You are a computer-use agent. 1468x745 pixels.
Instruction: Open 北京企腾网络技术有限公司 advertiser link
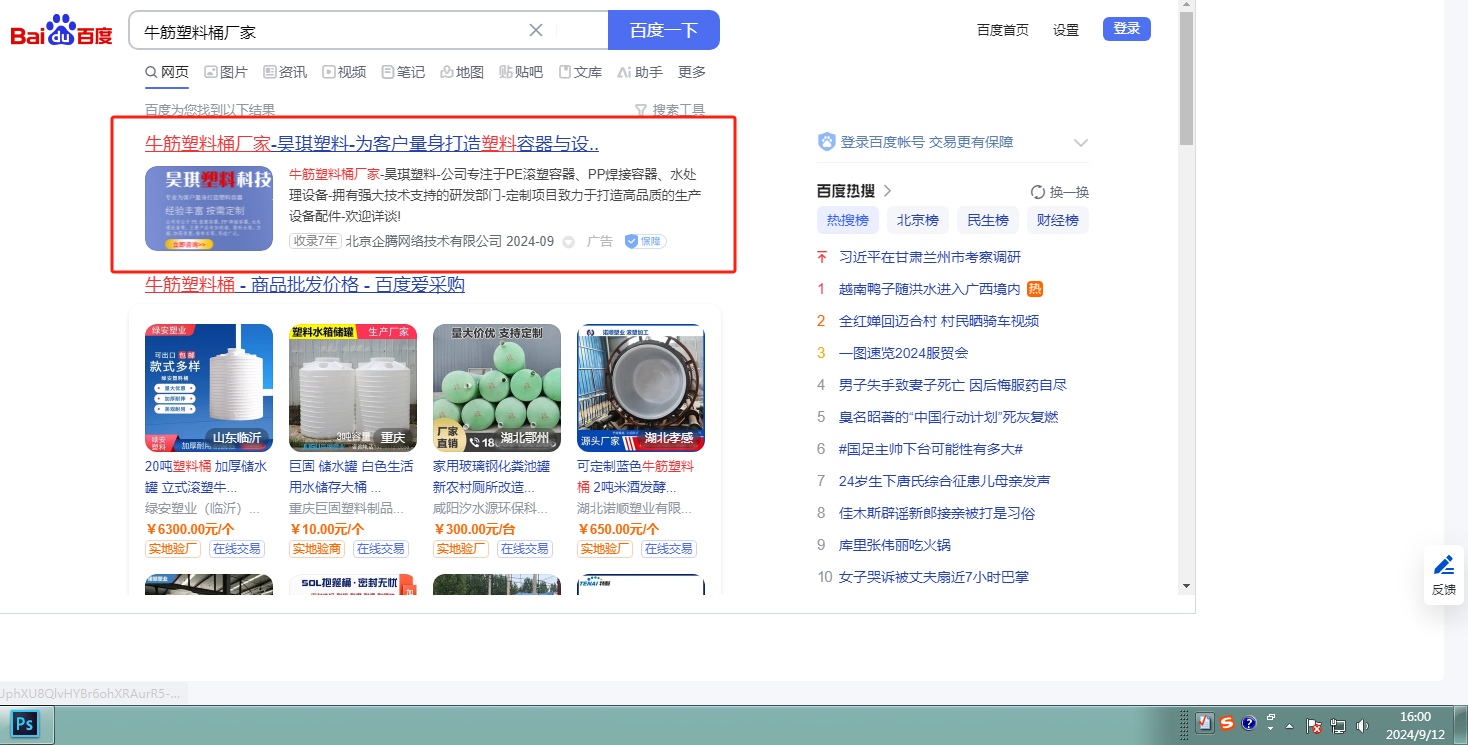tap(424, 241)
